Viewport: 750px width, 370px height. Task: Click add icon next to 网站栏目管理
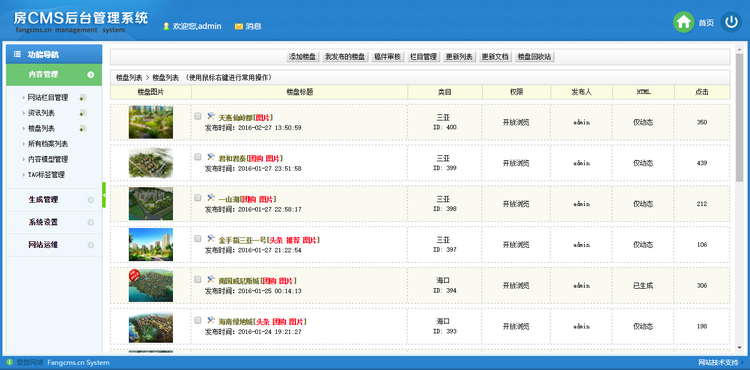83,98
